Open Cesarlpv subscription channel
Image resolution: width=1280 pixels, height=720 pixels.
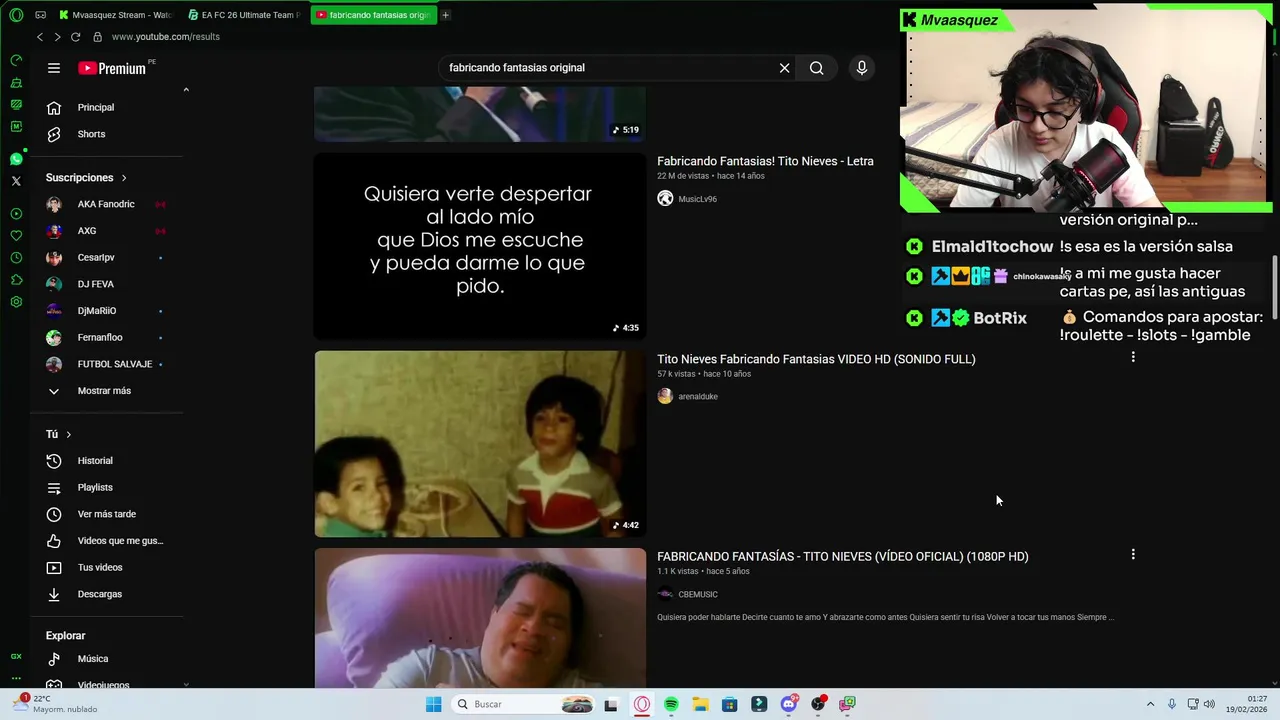point(96,258)
